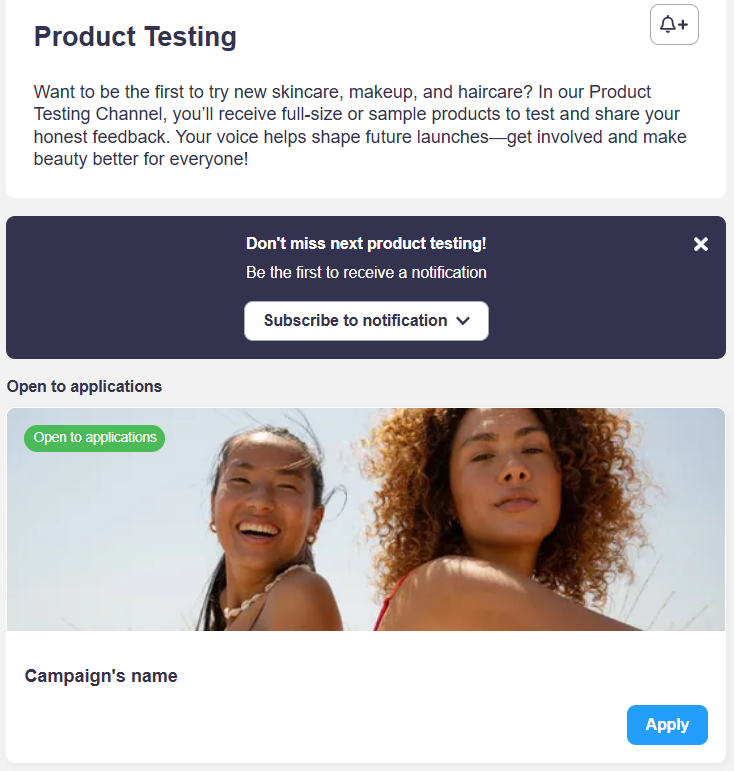Expand the chevron on the Subscribe button

[x=463, y=321]
